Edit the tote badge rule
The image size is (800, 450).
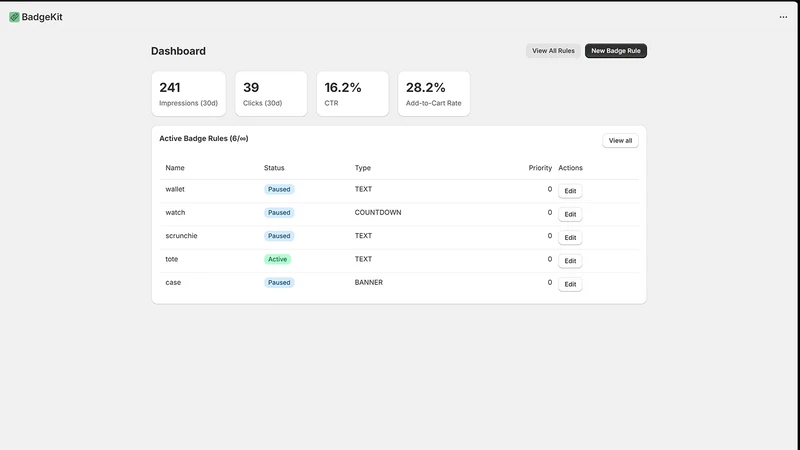(570, 261)
